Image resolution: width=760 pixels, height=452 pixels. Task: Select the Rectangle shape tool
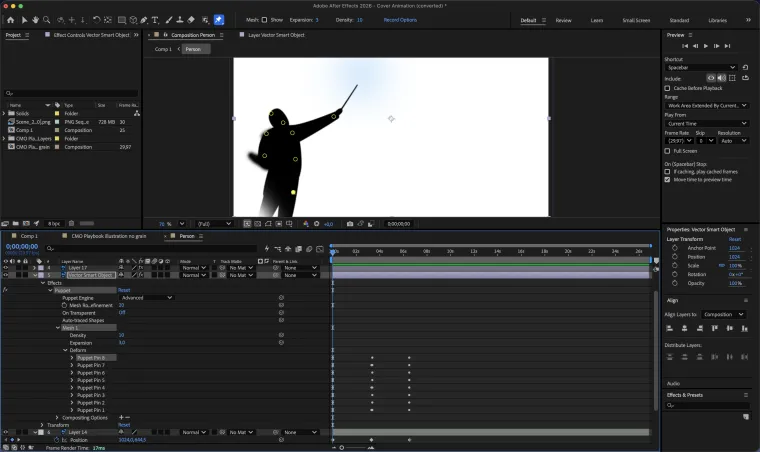[122, 20]
